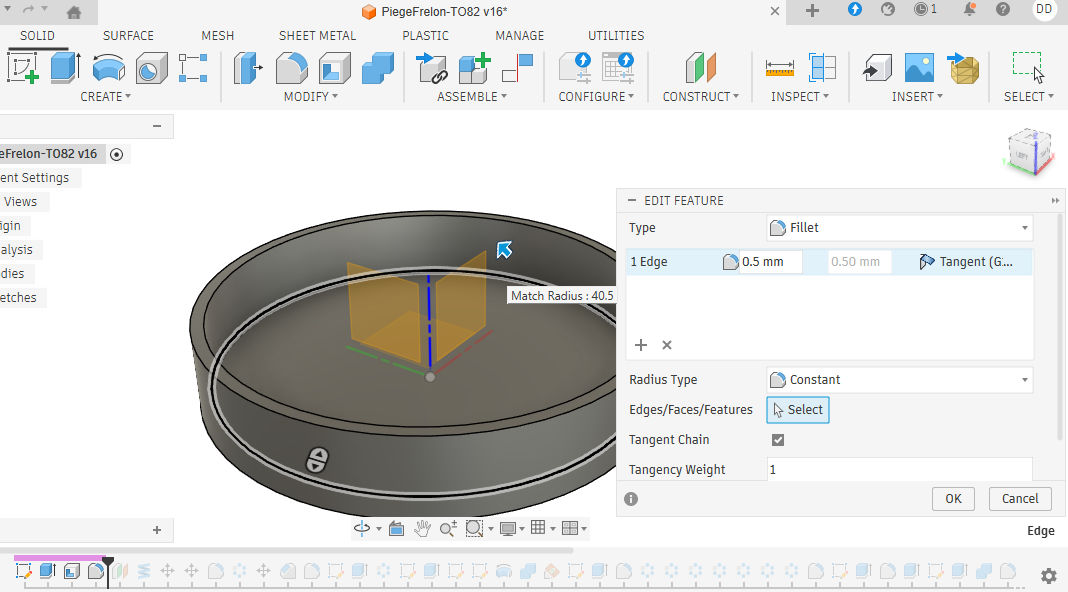The image size is (1068, 592).
Task: Open the Type dropdown showing Fillet
Action: (898, 228)
